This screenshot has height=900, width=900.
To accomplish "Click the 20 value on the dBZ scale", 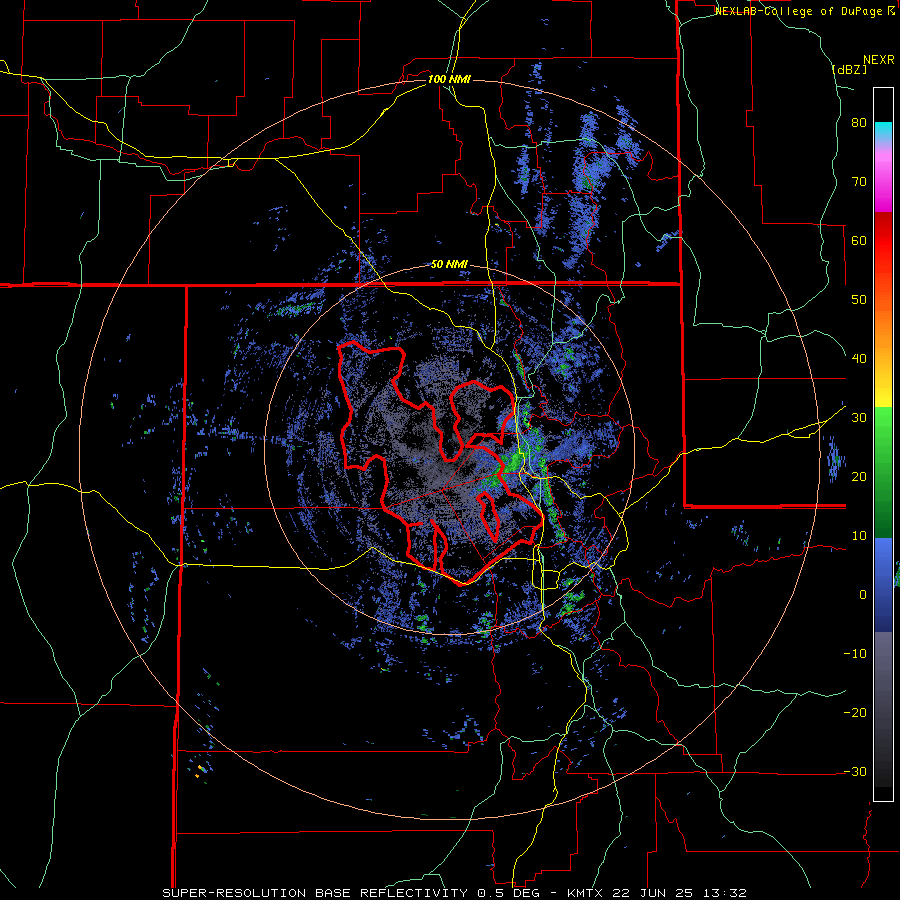I will tap(859, 477).
